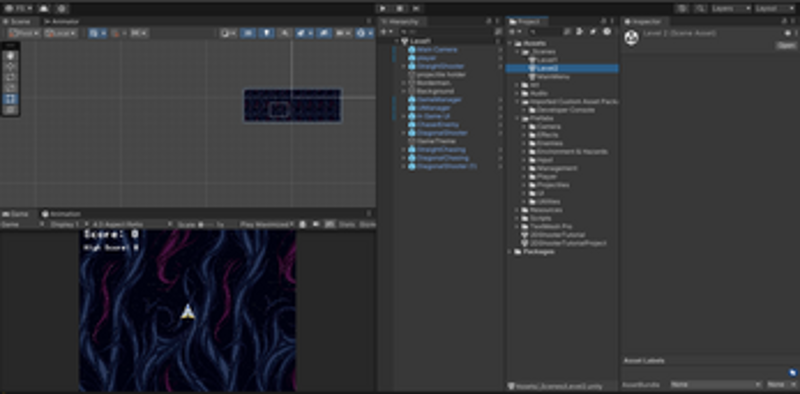Collapse the _Scenes folder in the Project
This screenshot has height=394, width=800.
click(x=517, y=52)
